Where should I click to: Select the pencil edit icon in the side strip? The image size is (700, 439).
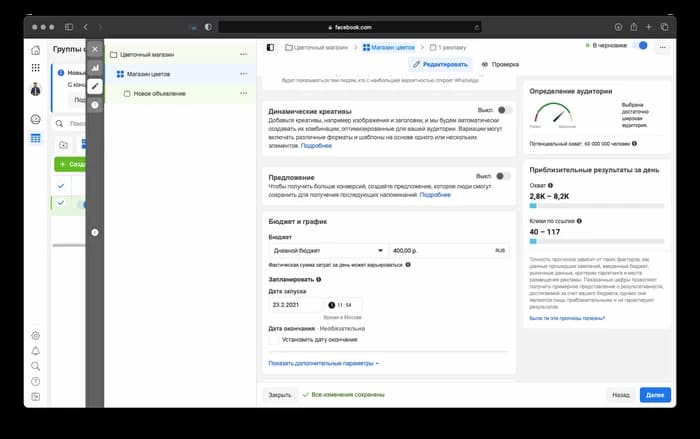95,86
